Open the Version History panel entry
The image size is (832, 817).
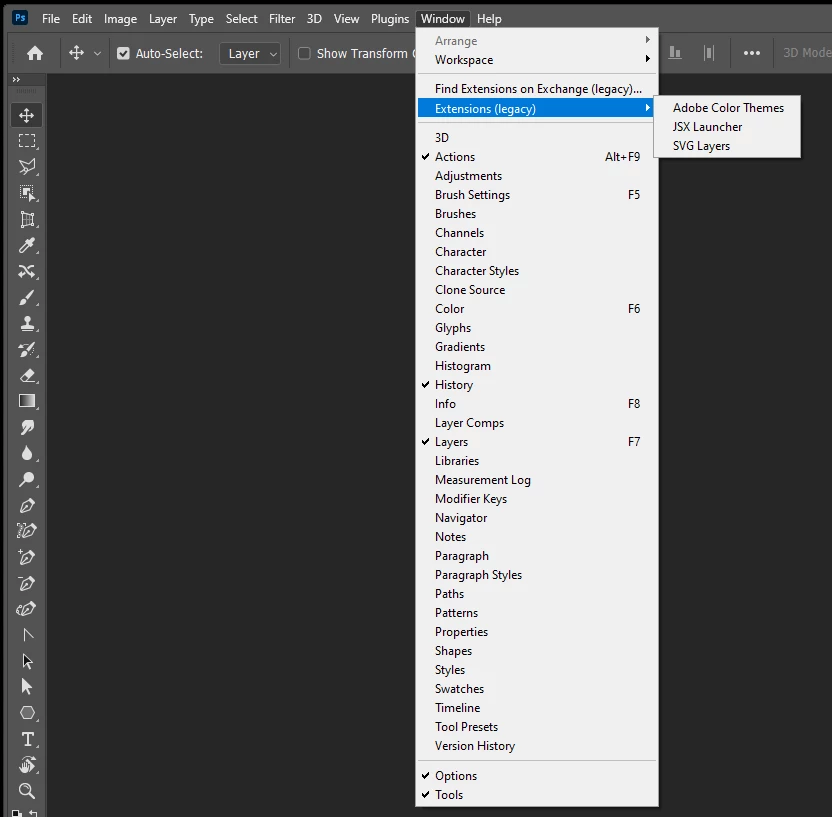tap(537, 746)
